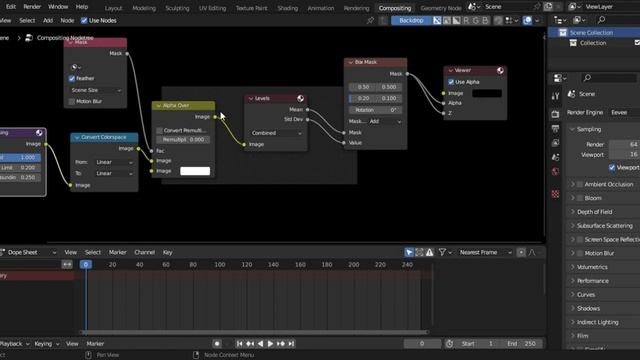Click the play animation button
The height and width of the screenshot is (360, 640).
(x=270, y=344)
